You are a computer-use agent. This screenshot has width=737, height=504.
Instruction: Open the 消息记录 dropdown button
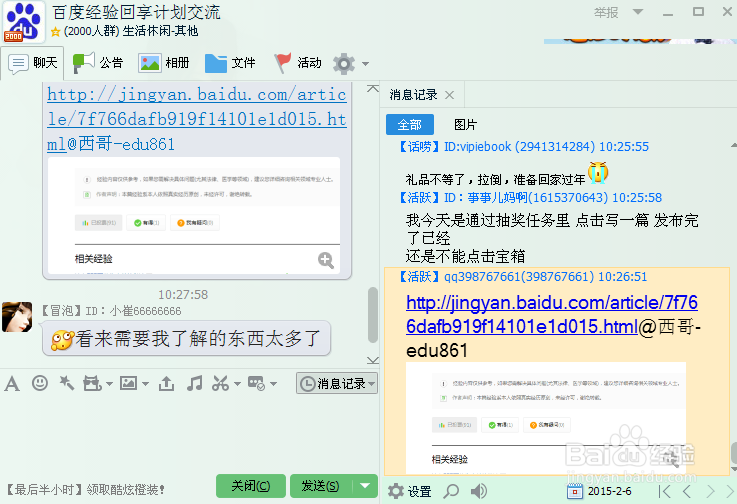337,384
